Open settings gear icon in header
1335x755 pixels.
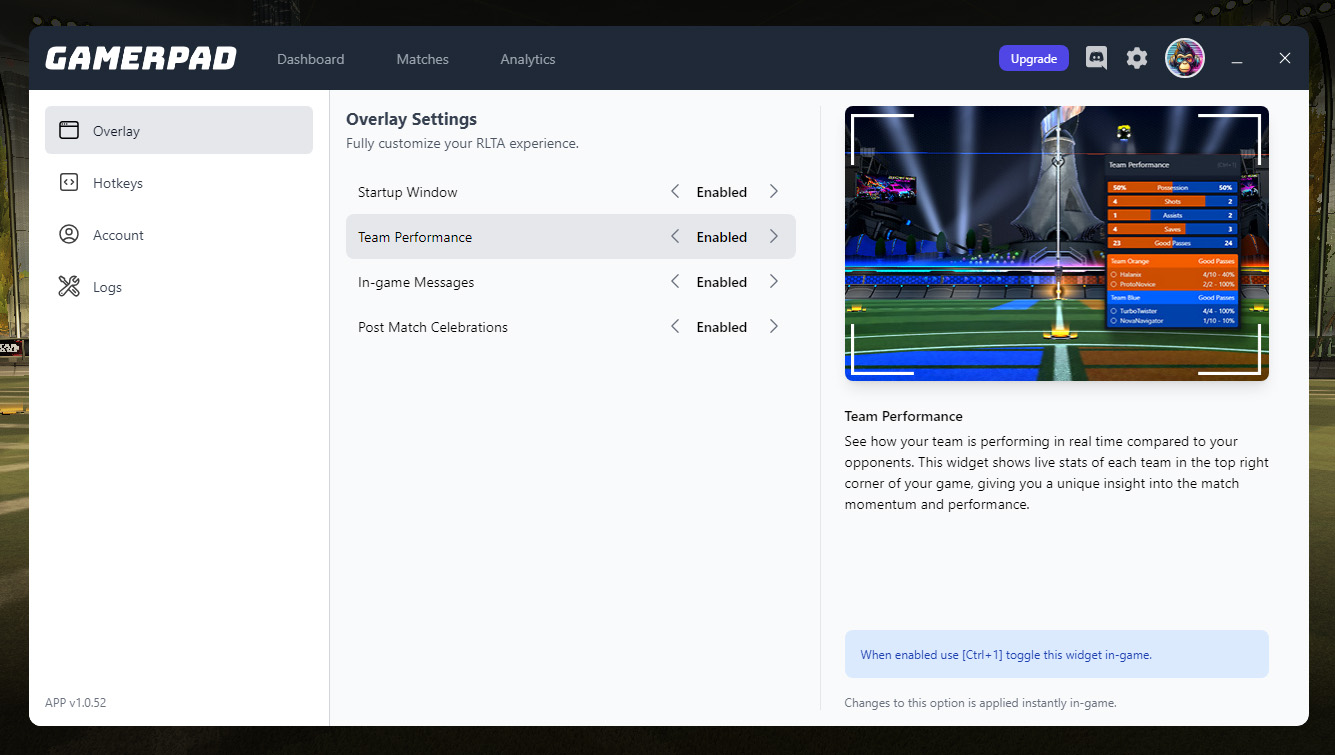tap(1137, 58)
